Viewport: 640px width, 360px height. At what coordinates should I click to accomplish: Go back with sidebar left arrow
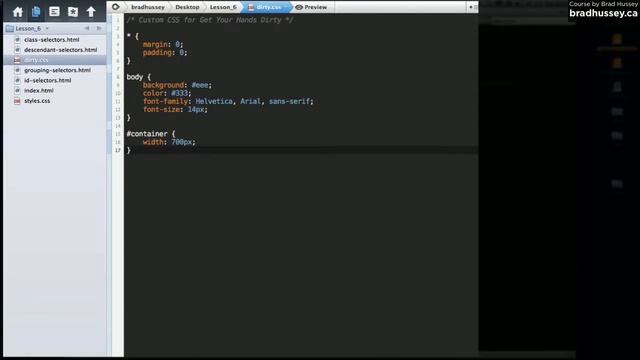(x=87, y=28)
